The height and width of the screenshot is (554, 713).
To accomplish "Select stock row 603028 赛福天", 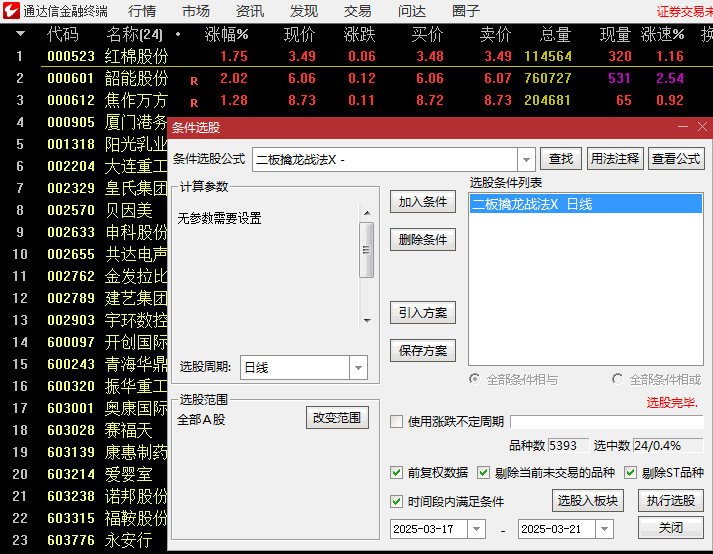I will point(84,430).
